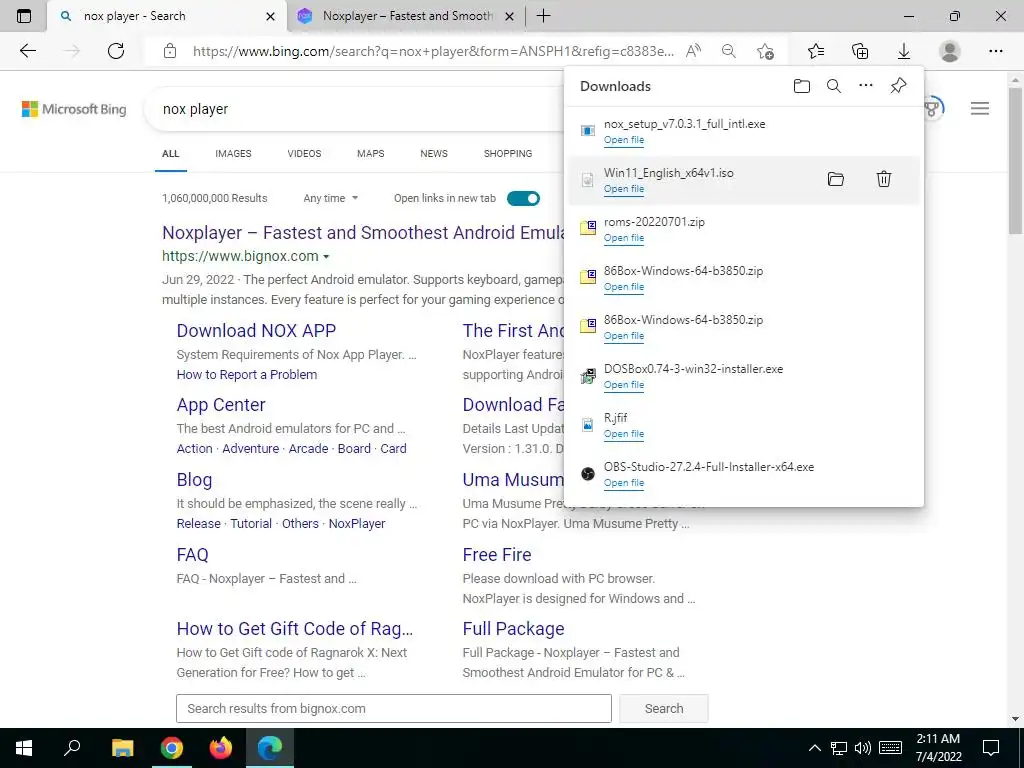Switch to the nox player Search tab
Image resolution: width=1024 pixels, height=768 pixels.
coord(167,16)
